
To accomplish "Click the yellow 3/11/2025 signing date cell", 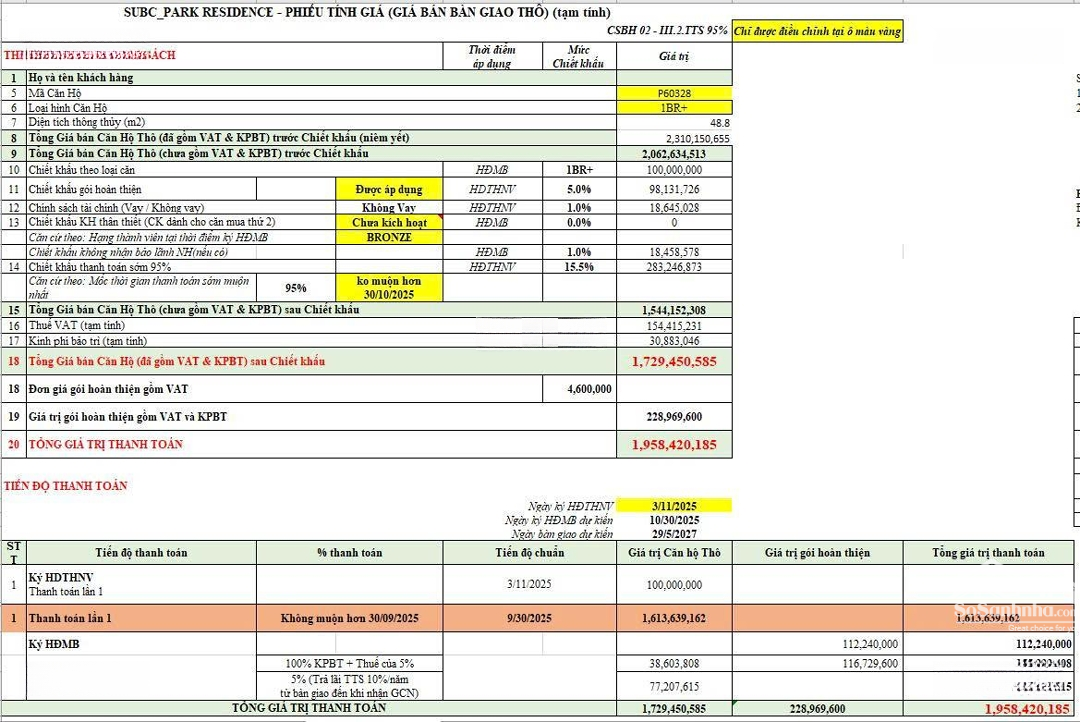I will point(674,506).
